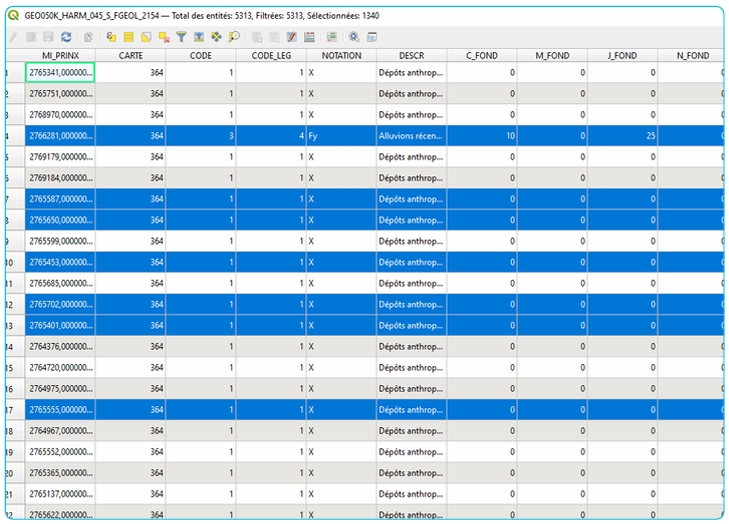Sort by the MI_PRINX column header
The image size is (729, 524).
click(60, 56)
